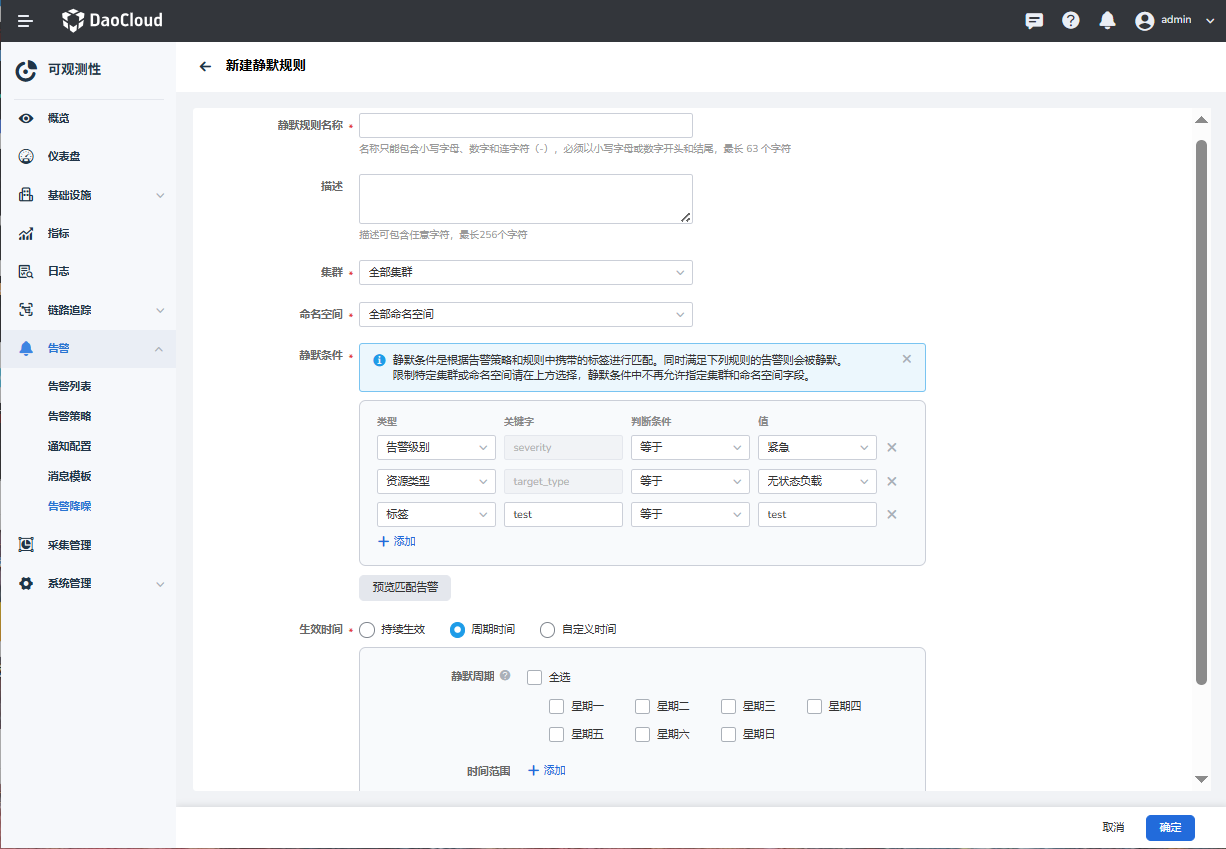Screen dimensions: 1226x849
Task: Click the 静默规则名称 input field
Action: [x=525, y=126]
